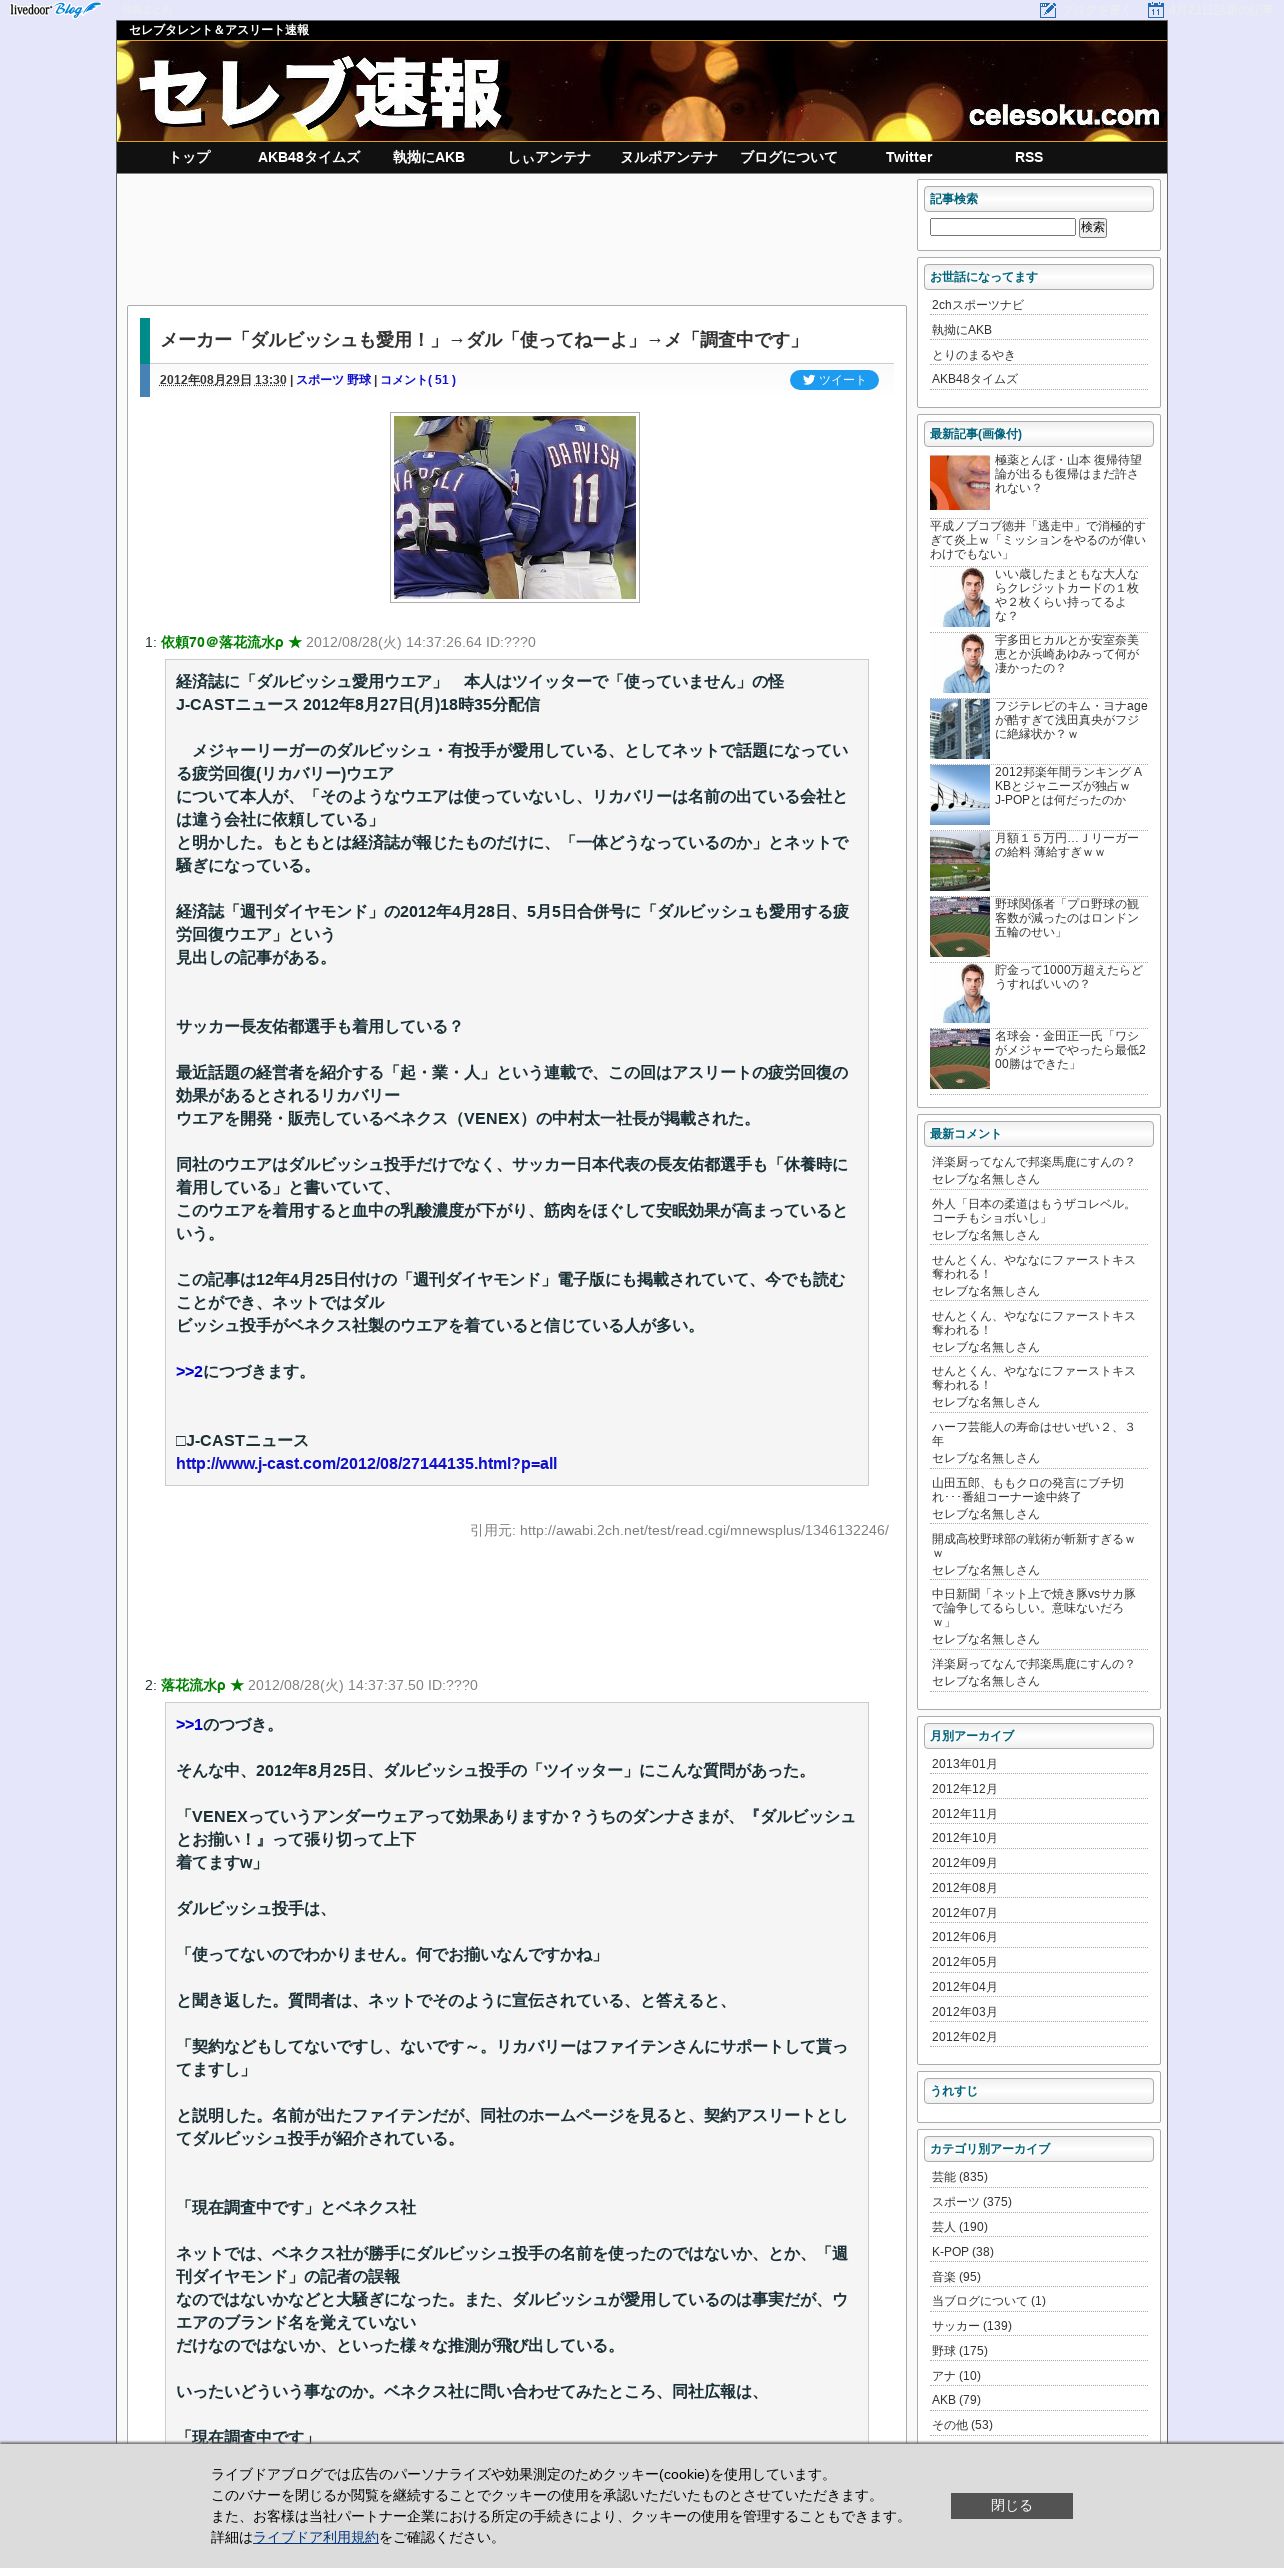Viewport: 1284px width, 2568px height.
Task: Open the AKB48タイムズ menu item
Action: (x=309, y=157)
